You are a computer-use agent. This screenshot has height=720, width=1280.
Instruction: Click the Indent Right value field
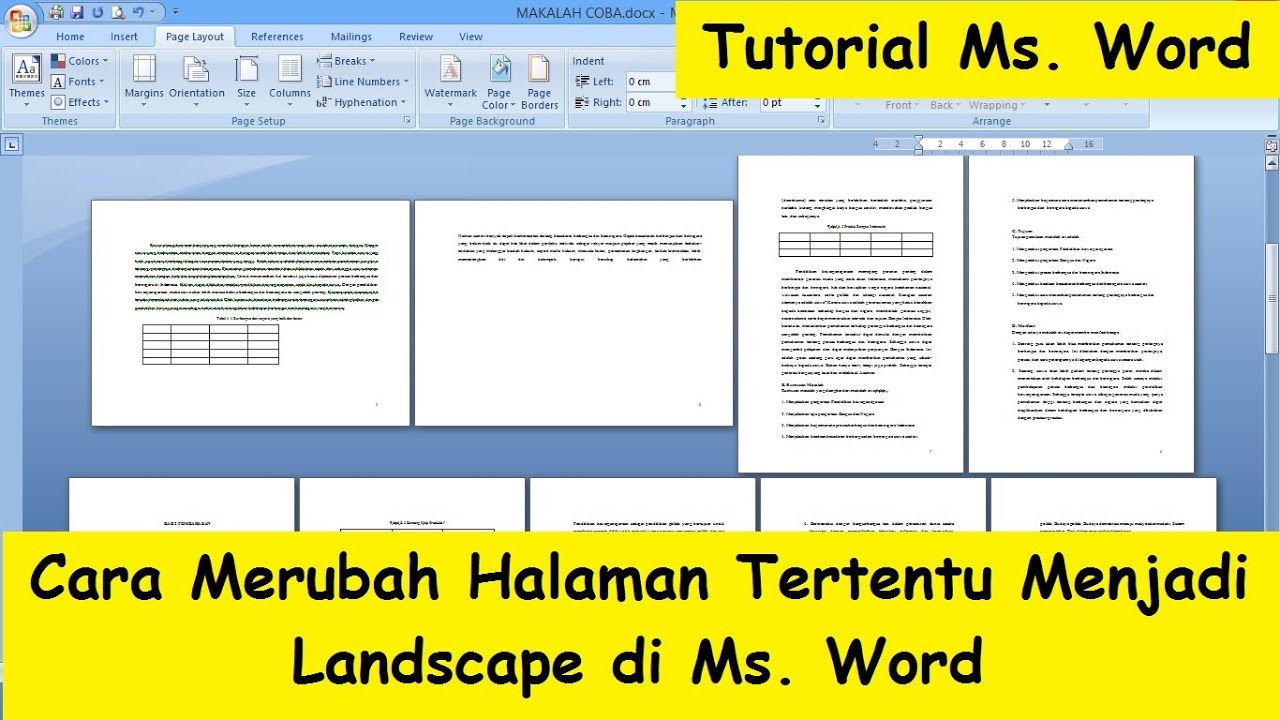tap(652, 102)
